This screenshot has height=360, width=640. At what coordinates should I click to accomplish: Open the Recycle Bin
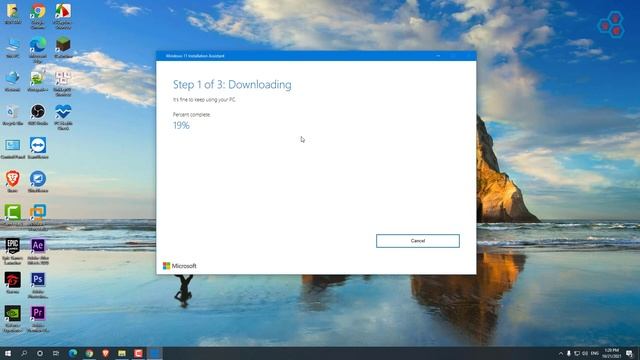(13, 115)
